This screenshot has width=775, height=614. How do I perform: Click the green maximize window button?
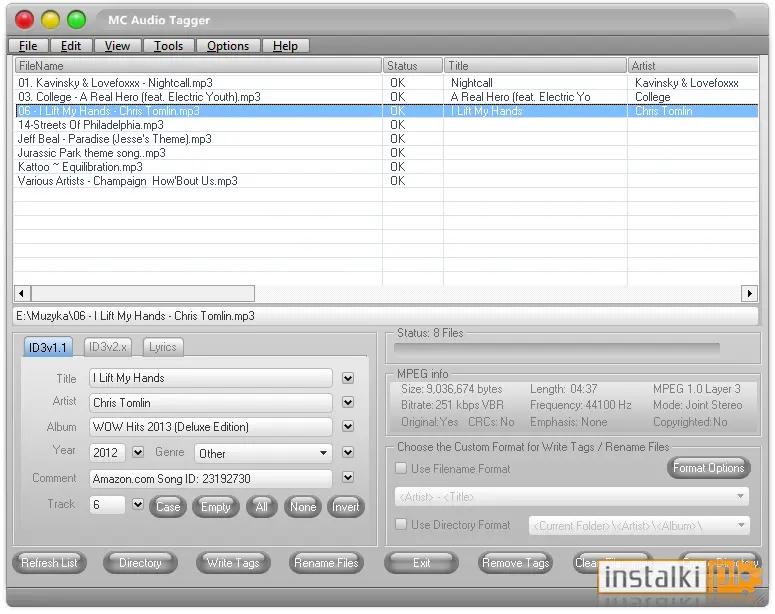(77, 20)
